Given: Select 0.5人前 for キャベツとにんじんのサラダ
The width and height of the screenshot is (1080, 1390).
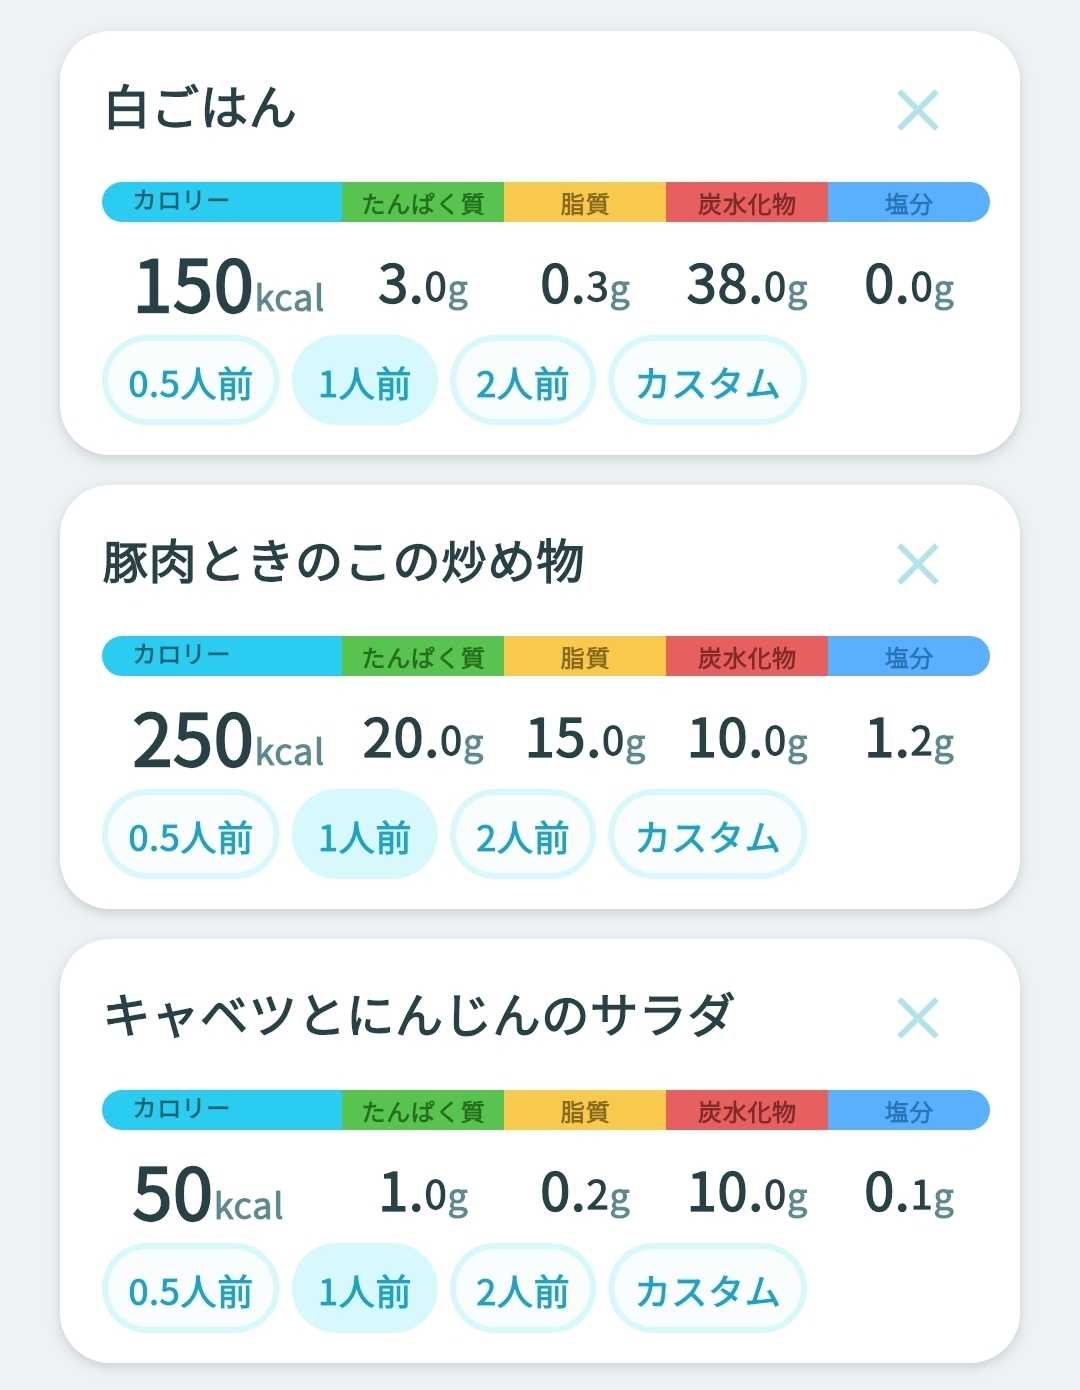Looking at the screenshot, I should pos(190,1289).
